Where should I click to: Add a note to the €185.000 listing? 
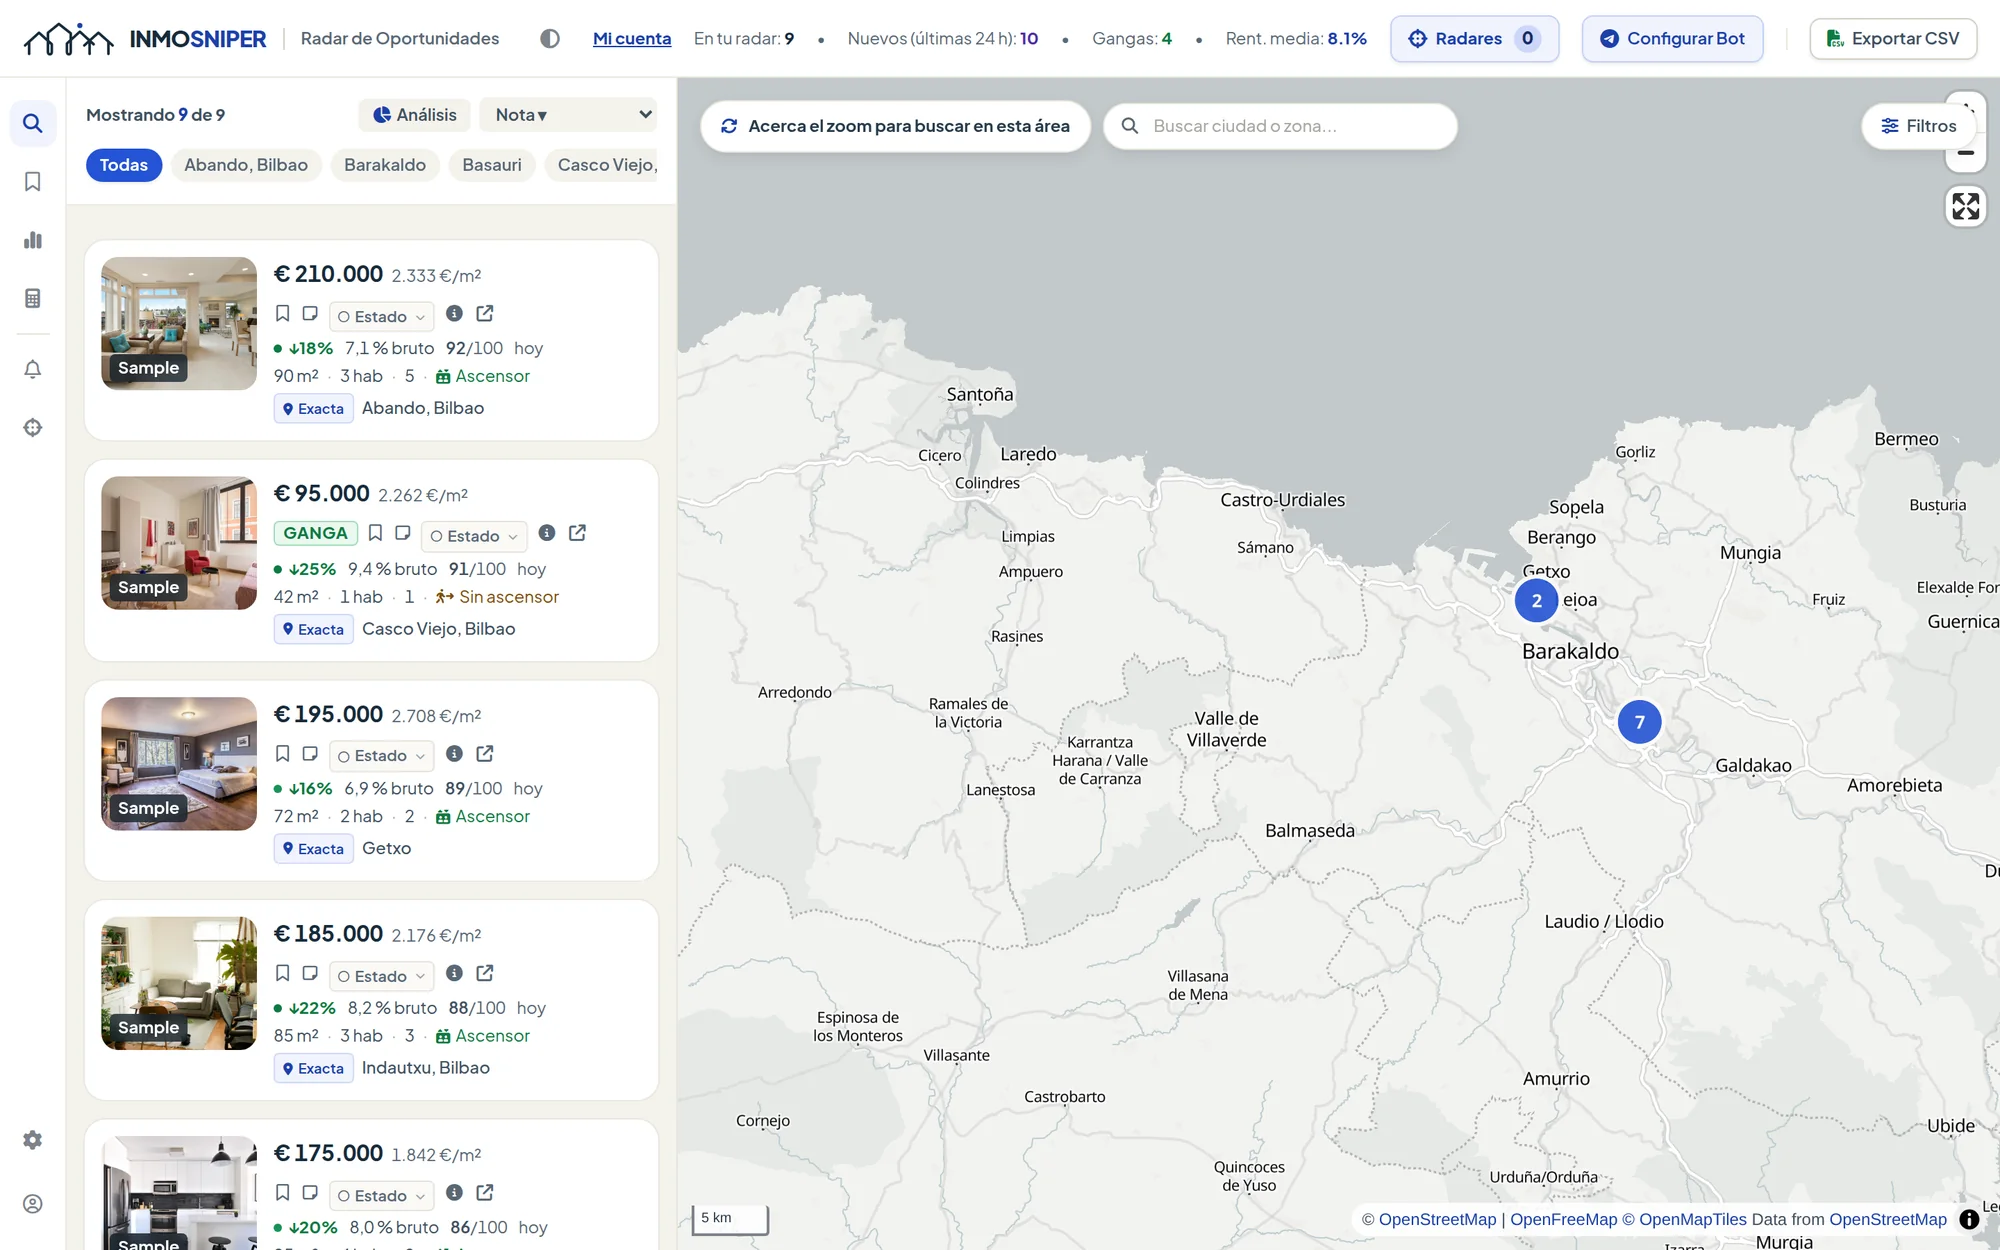[x=310, y=973]
